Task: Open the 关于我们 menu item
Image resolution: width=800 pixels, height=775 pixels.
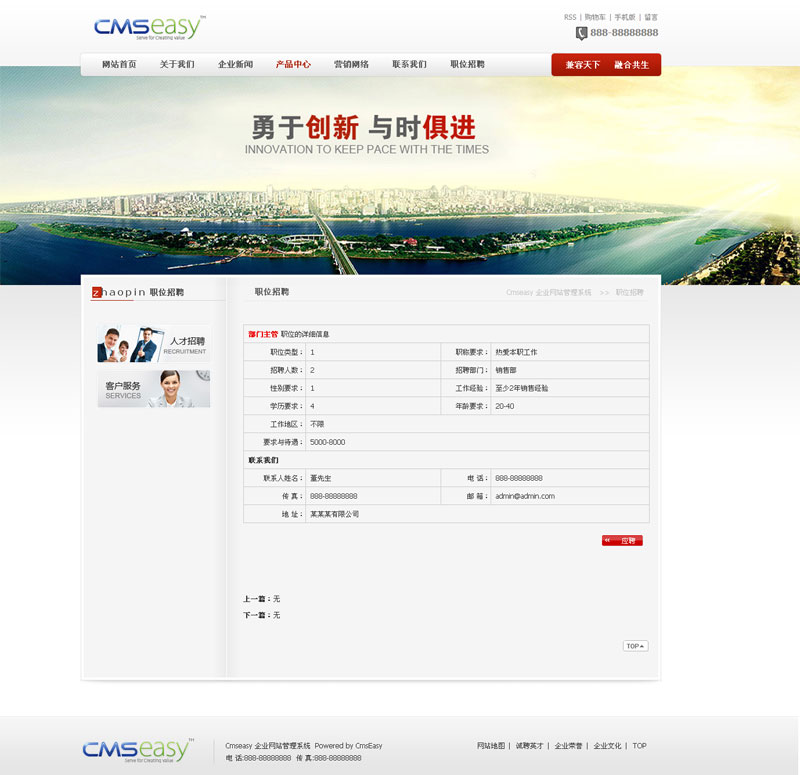Action: point(177,64)
